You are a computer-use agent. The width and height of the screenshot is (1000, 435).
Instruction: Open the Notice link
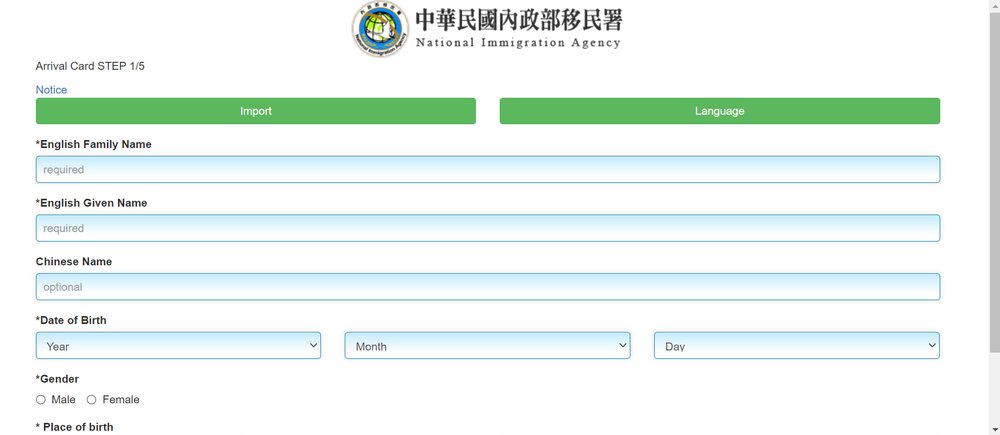click(x=51, y=90)
